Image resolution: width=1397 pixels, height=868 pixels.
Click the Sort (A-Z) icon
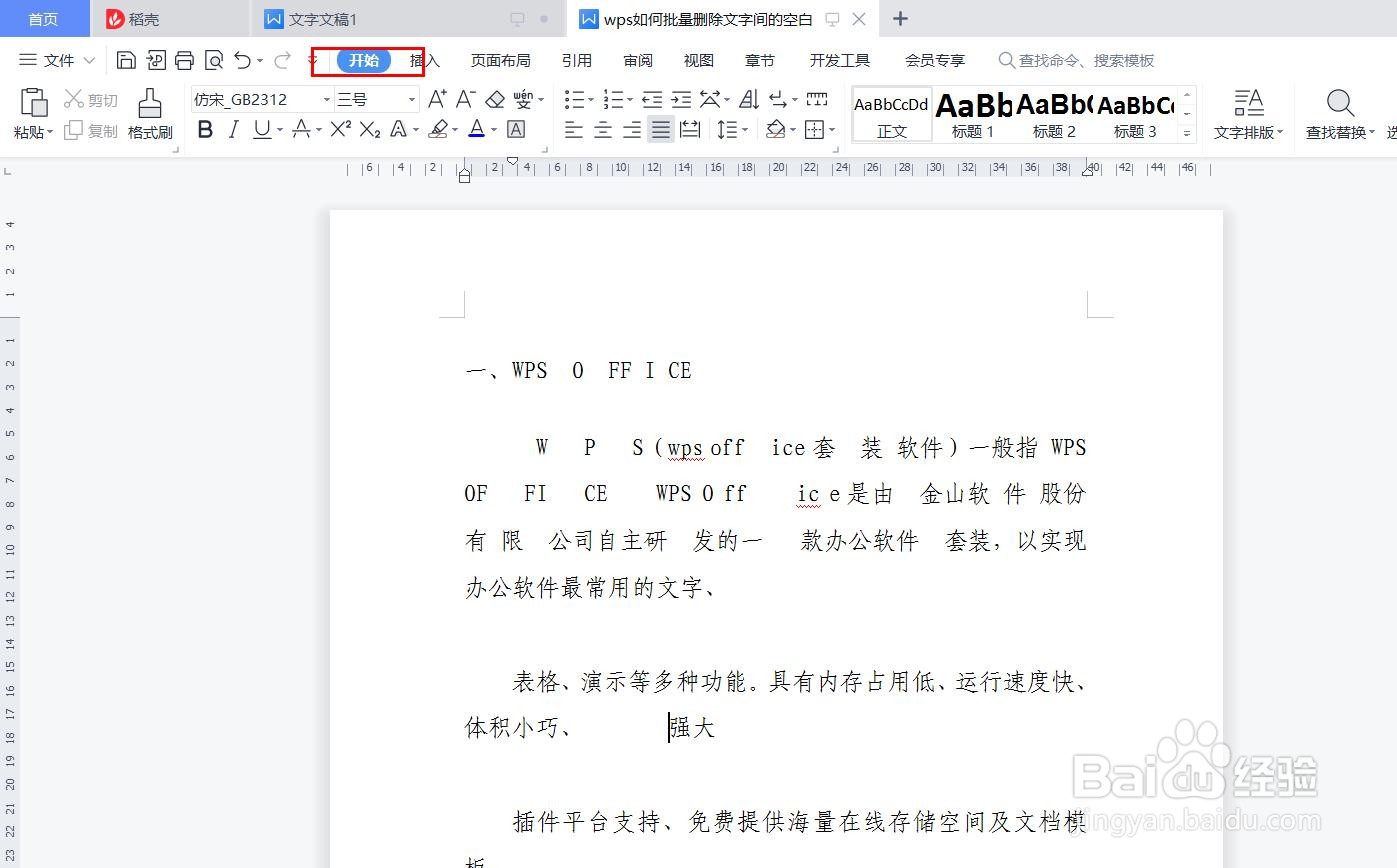pyautogui.click(x=749, y=99)
